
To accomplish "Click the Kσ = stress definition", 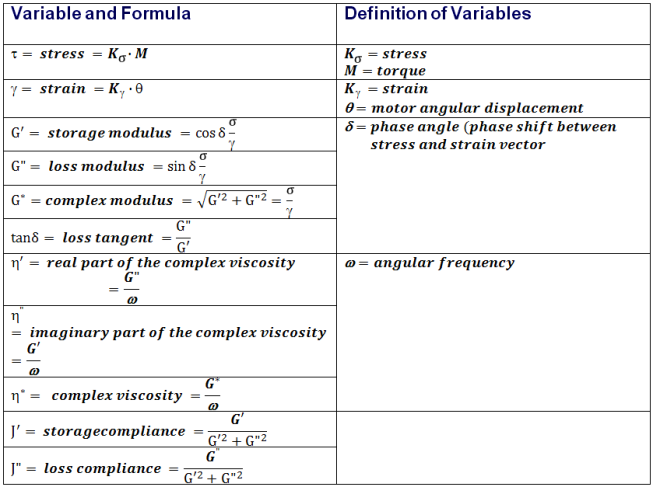I will point(386,54).
